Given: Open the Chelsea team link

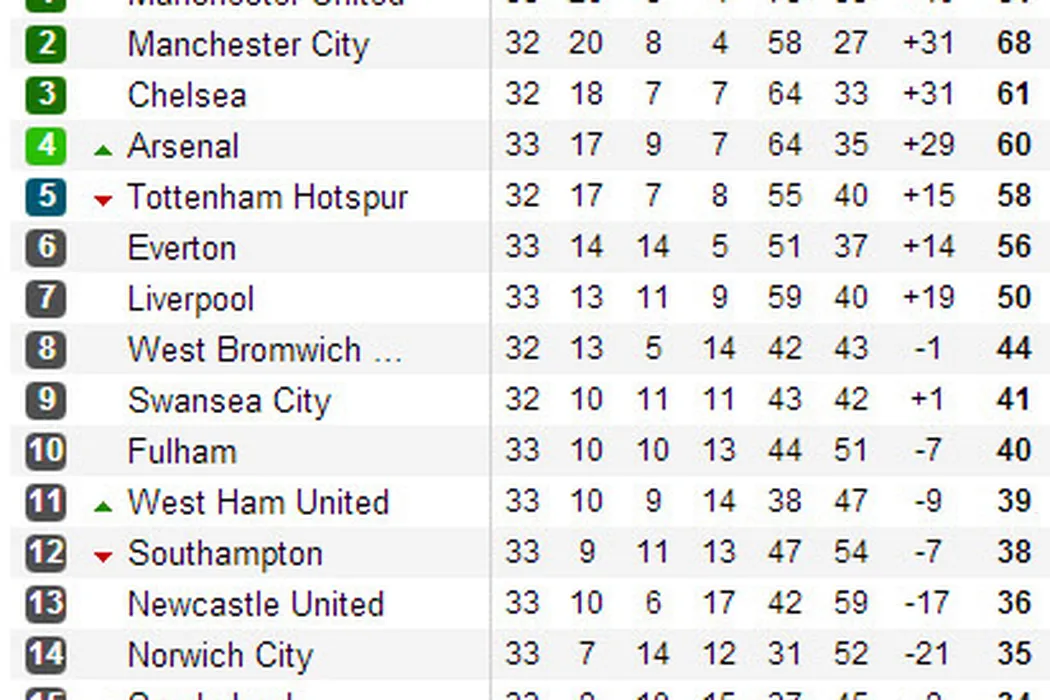Looking at the screenshot, I should pos(187,96).
